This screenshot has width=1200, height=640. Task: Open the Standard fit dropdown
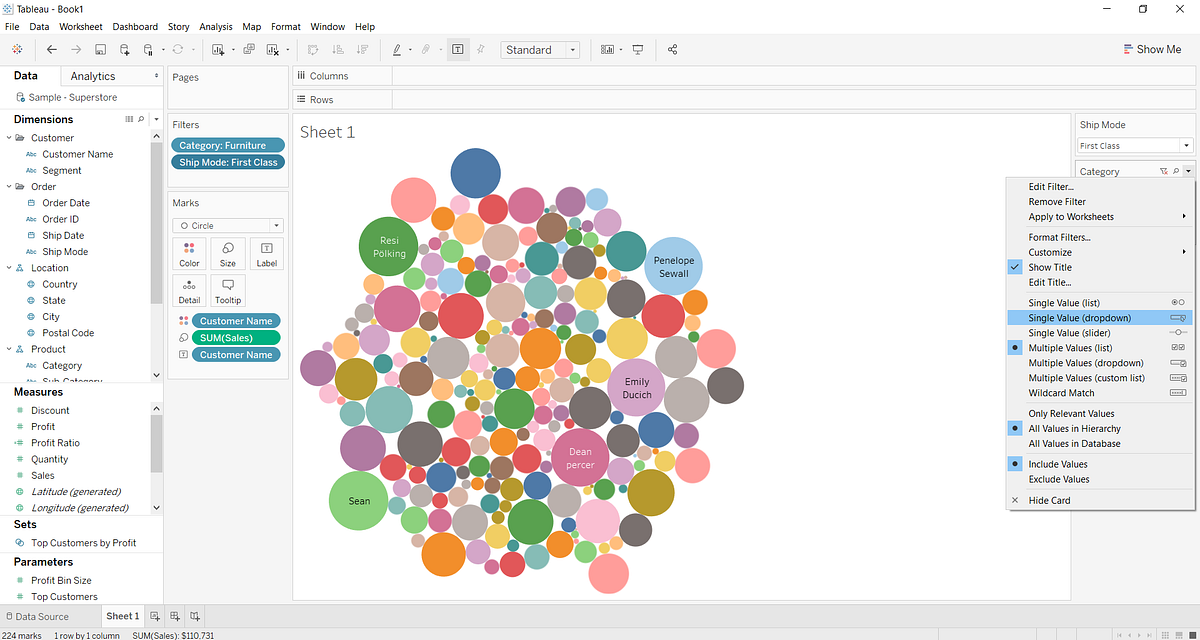(572, 48)
